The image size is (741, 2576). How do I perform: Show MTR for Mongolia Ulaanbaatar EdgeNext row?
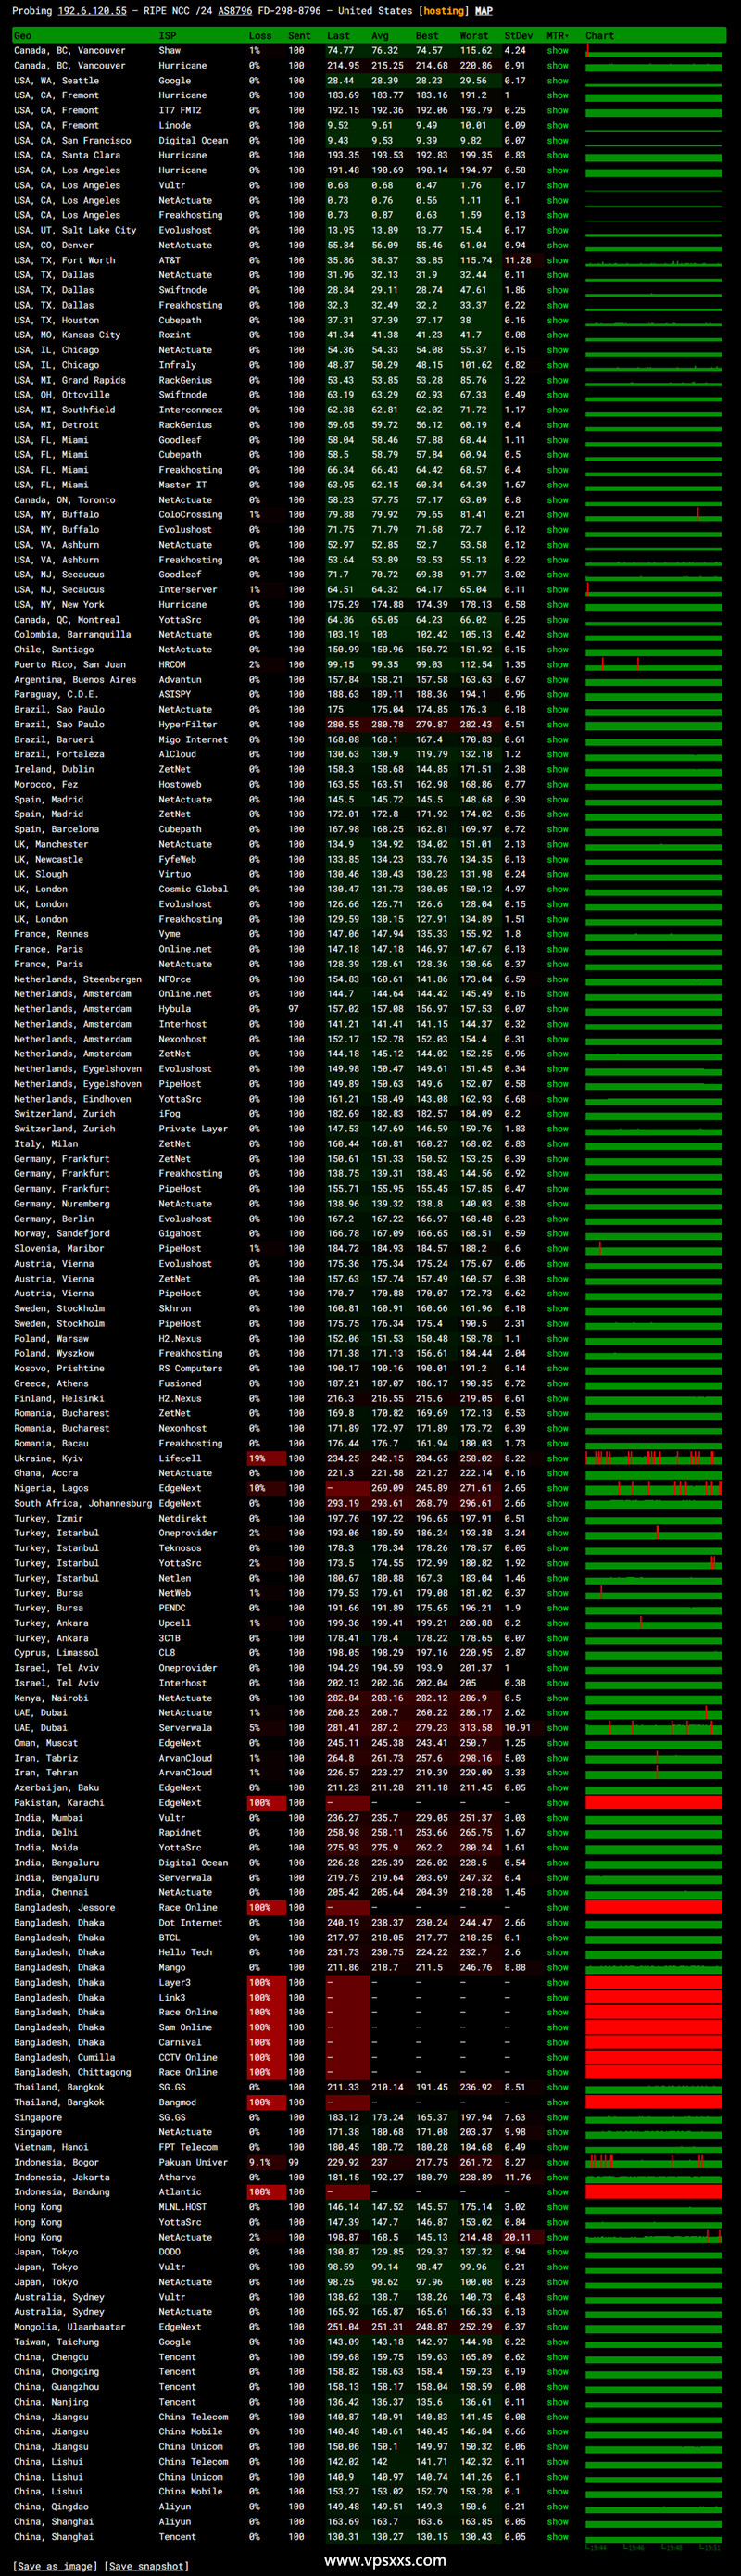[x=557, y=2327]
